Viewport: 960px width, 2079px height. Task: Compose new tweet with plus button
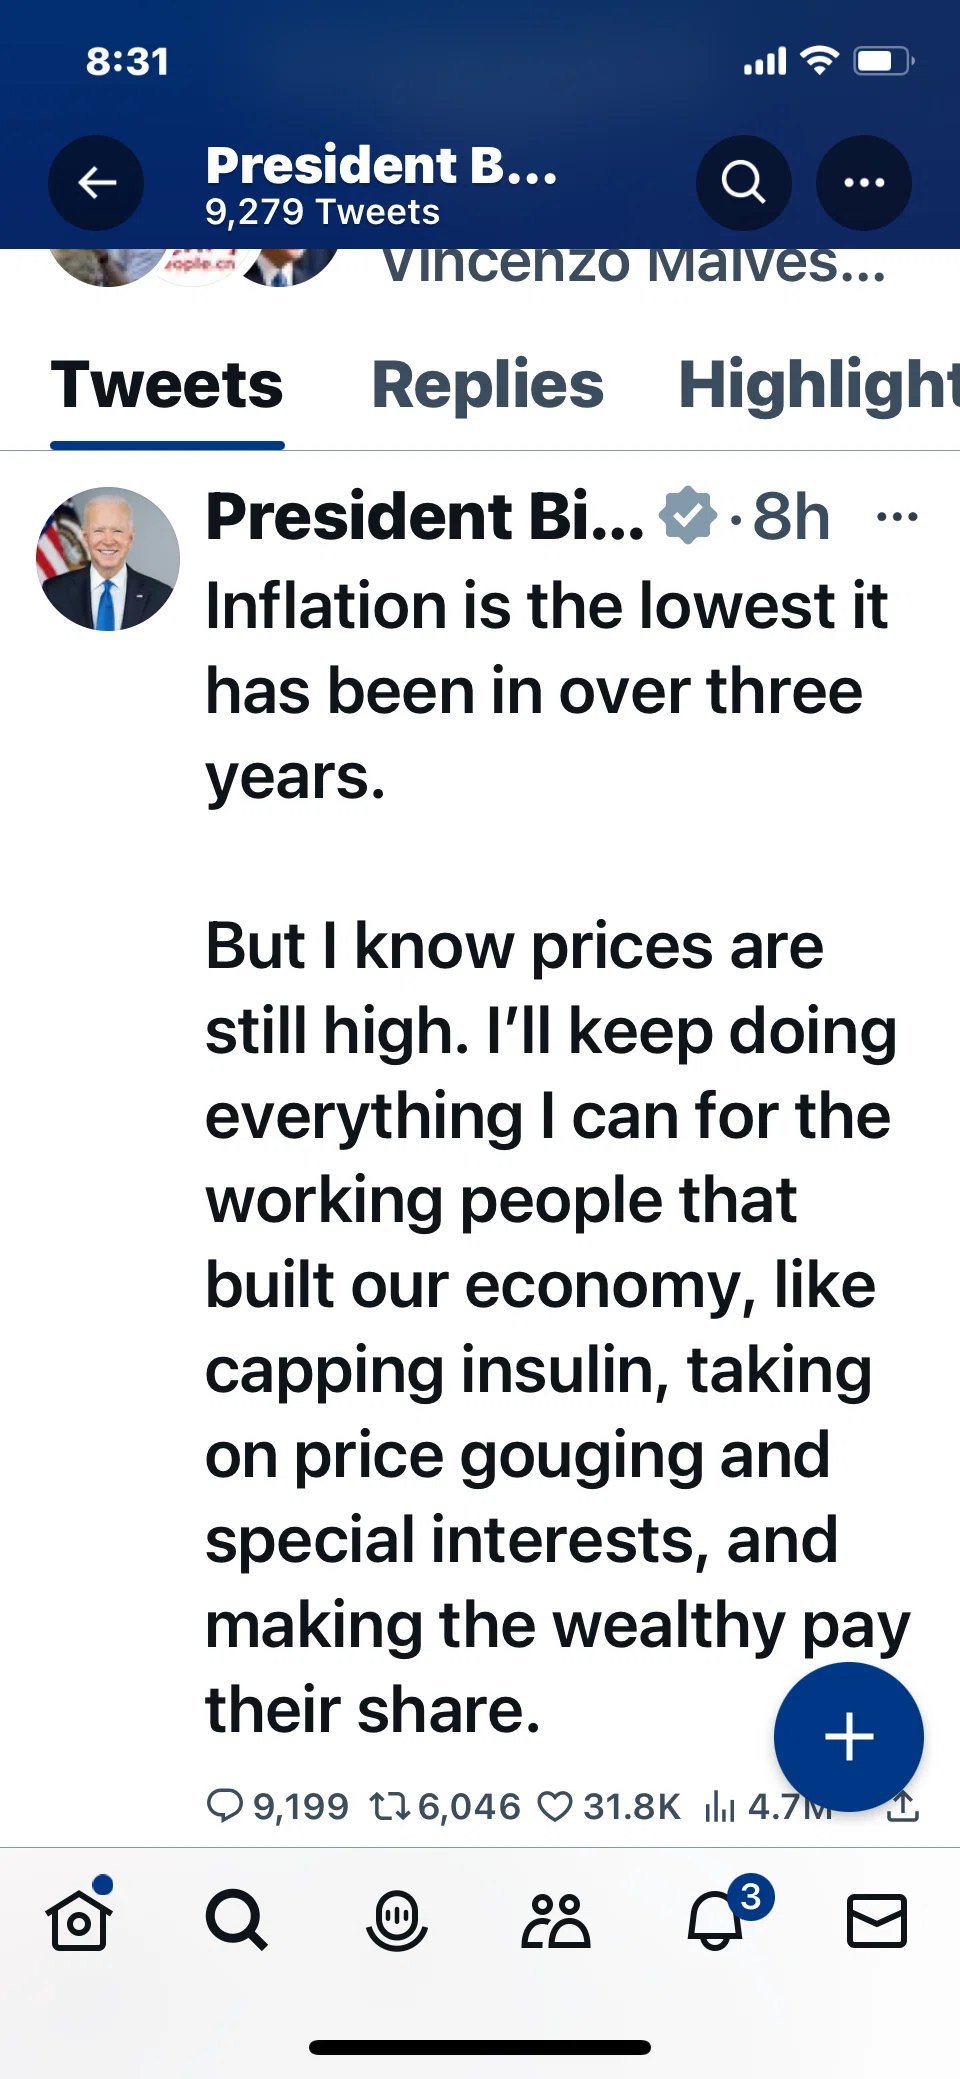click(848, 1736)
